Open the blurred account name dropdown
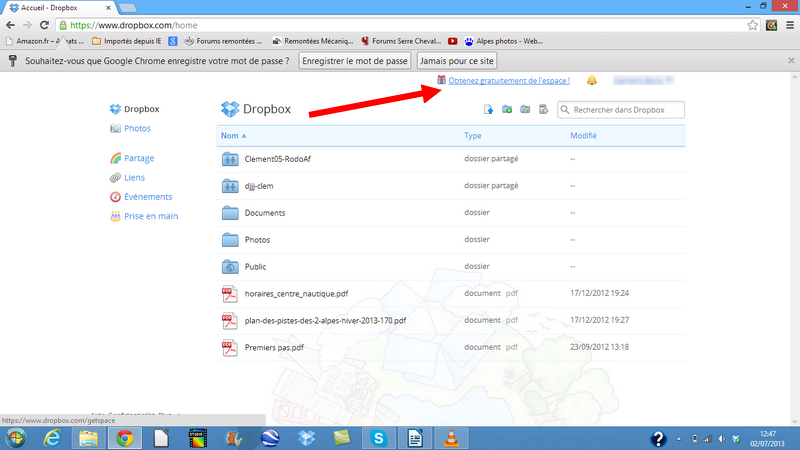This screenshot has height=450, width=800. 643,80
